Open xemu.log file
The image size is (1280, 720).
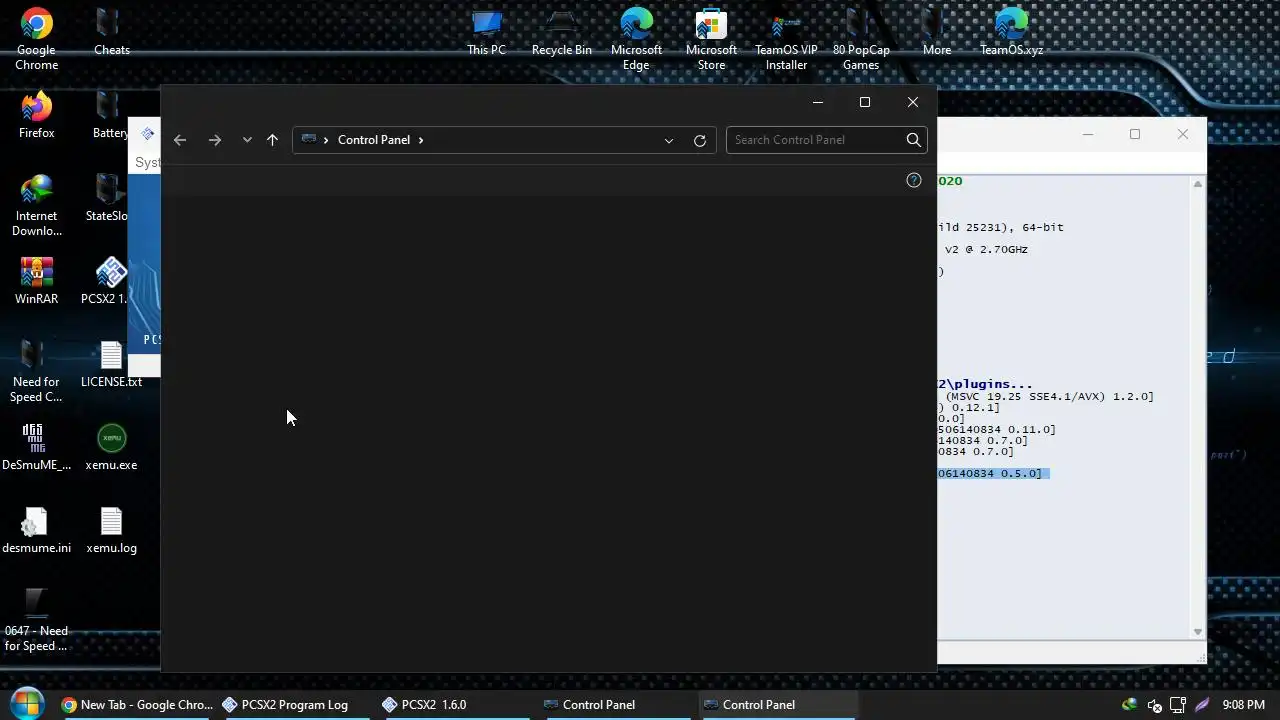[x=111, y=530]
